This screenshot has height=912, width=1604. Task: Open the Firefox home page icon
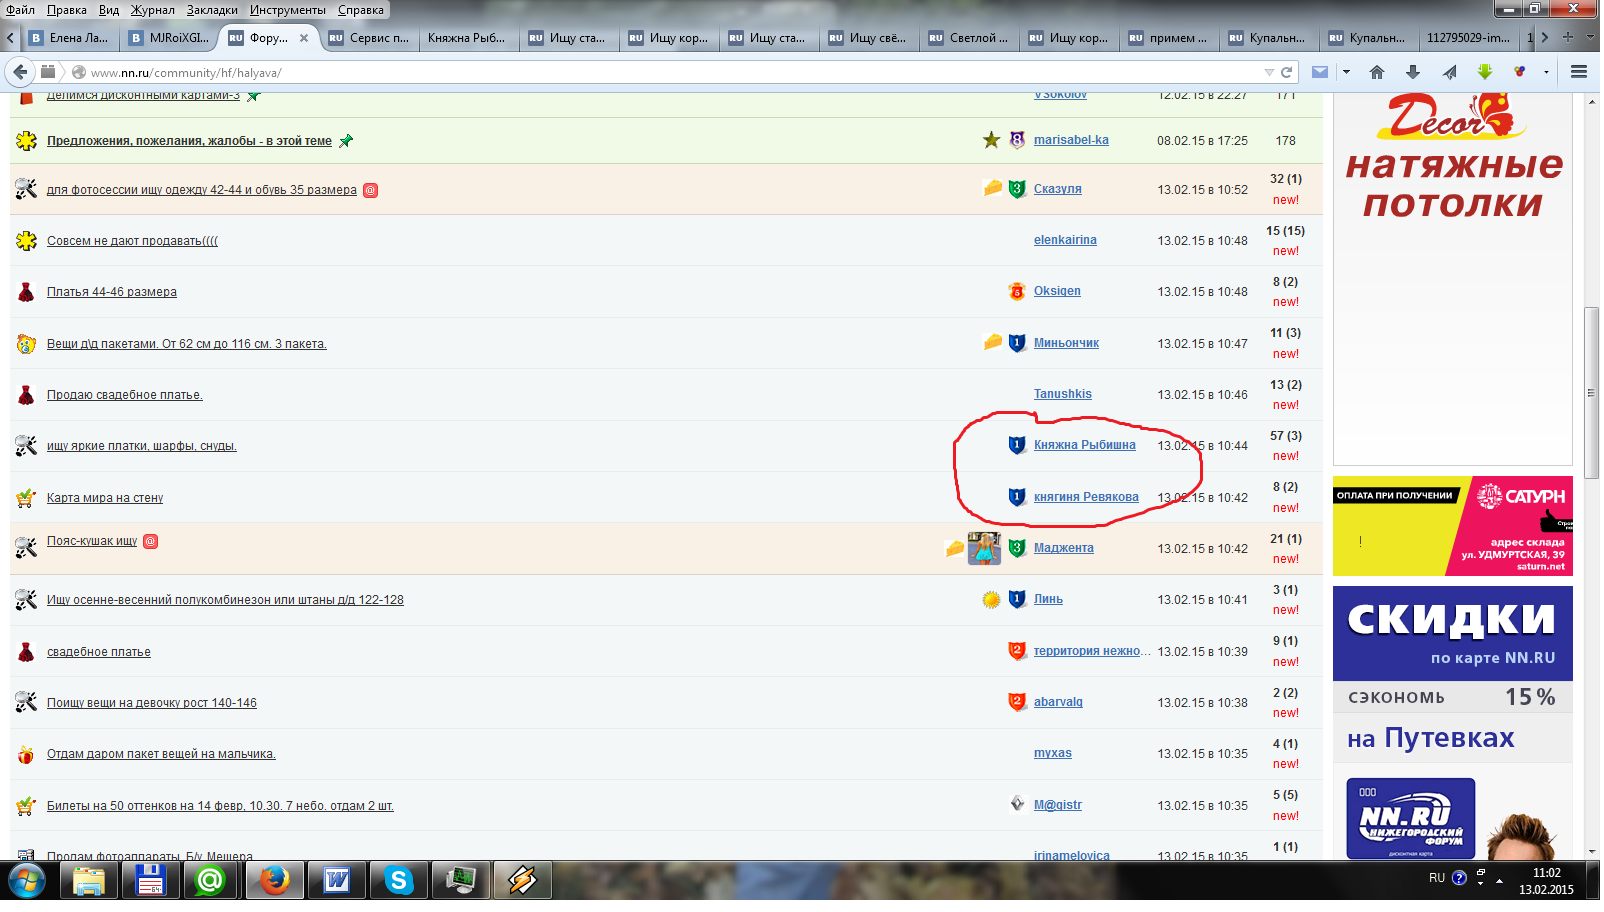pos(1377,72)
